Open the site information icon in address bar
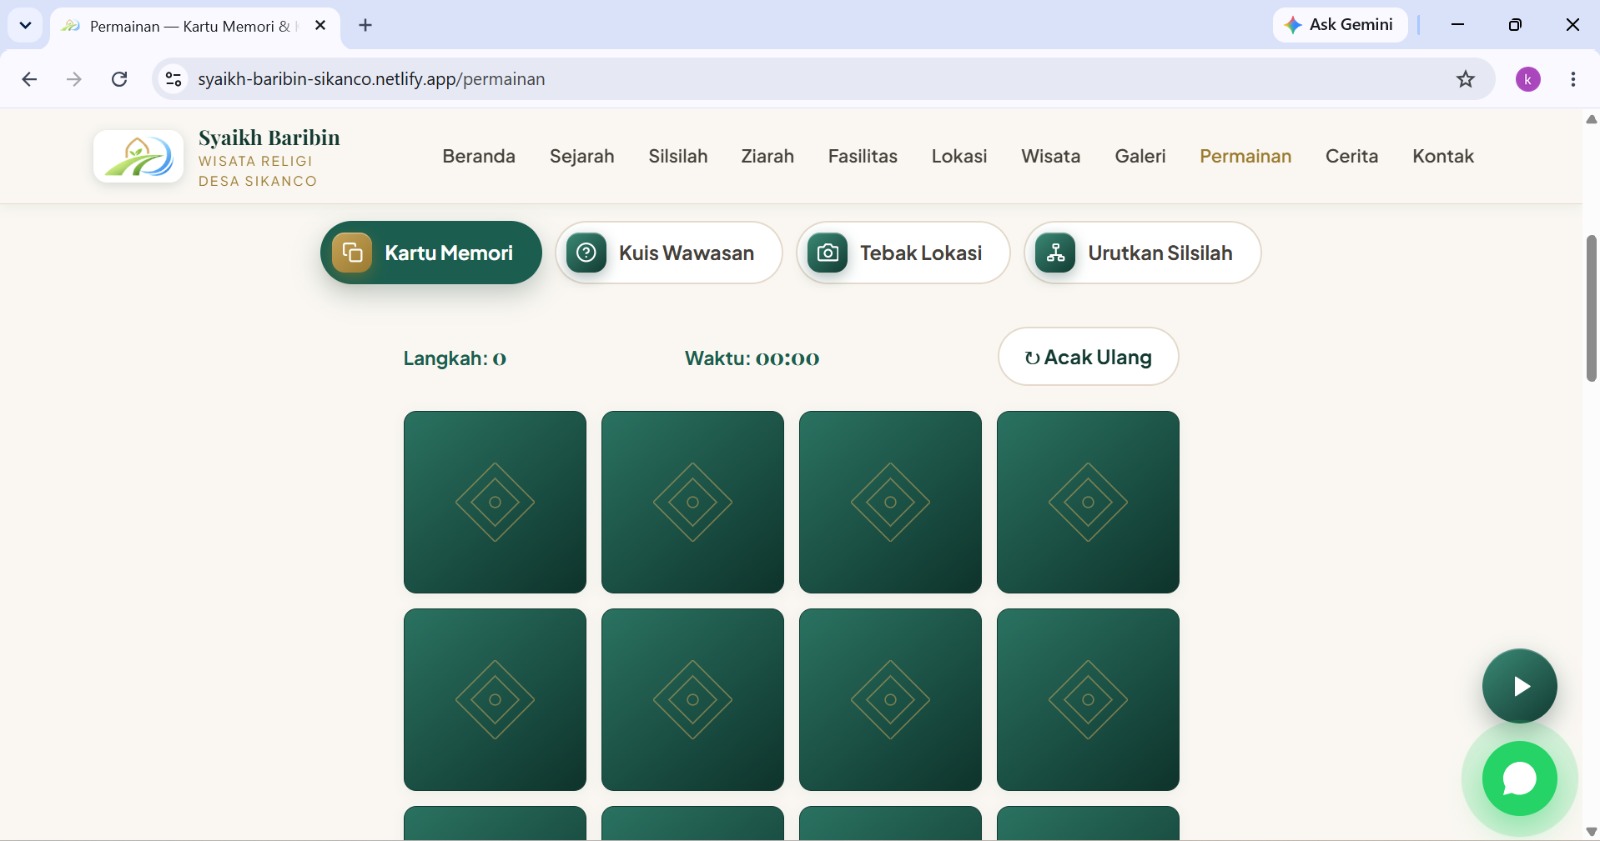1600x841 pixels. [173, 79]
